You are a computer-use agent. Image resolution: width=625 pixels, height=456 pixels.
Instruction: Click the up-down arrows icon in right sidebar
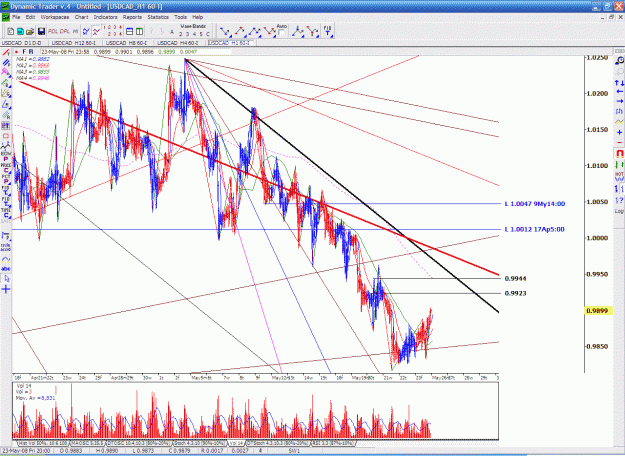pos(619,83)
